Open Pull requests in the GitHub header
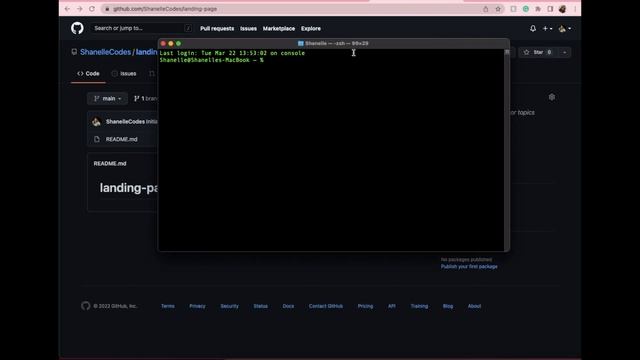The image size is (640, 360). click(x=217, y=29)
